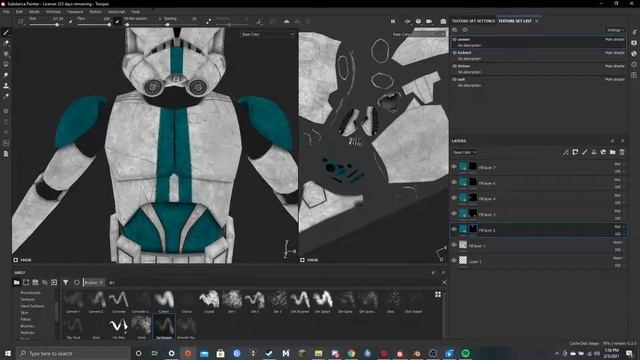Toggle symmetry in the top toolbar
The image size is (640, 360).
[x=287, y=21]
